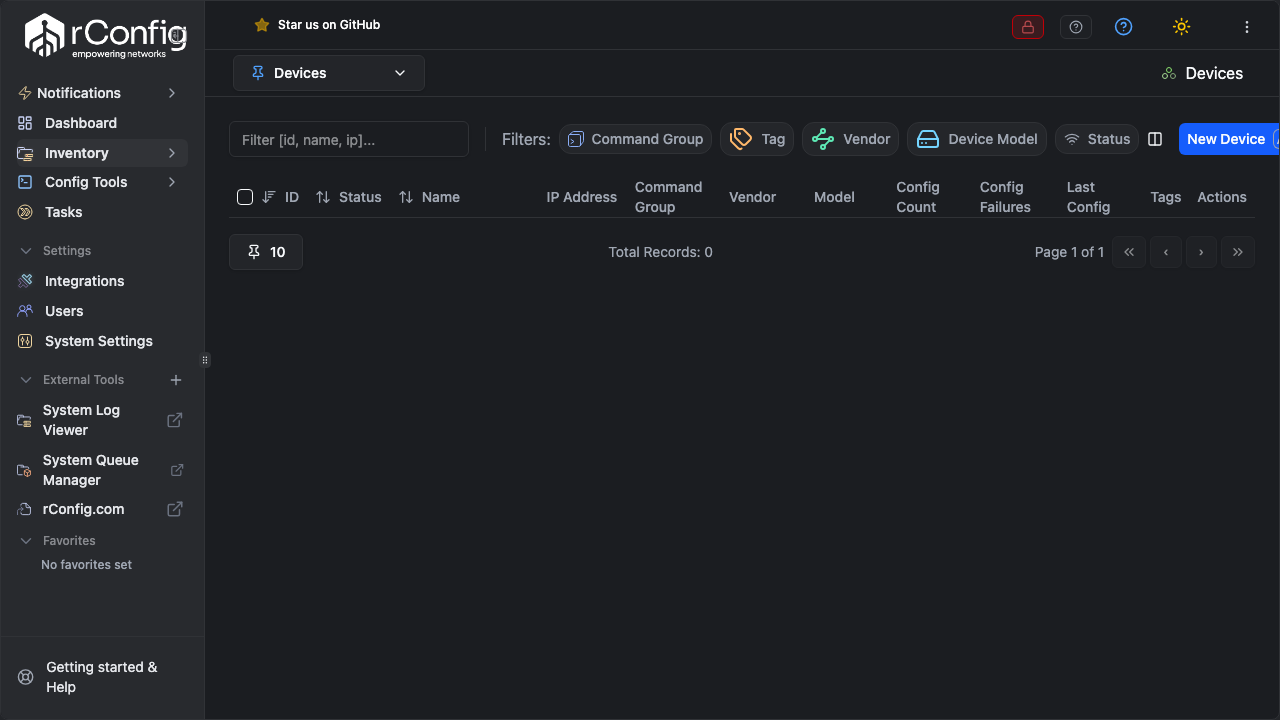Open the Tag filter
Viewport: 1280px width, 720px height.
[x=757, y=139]
